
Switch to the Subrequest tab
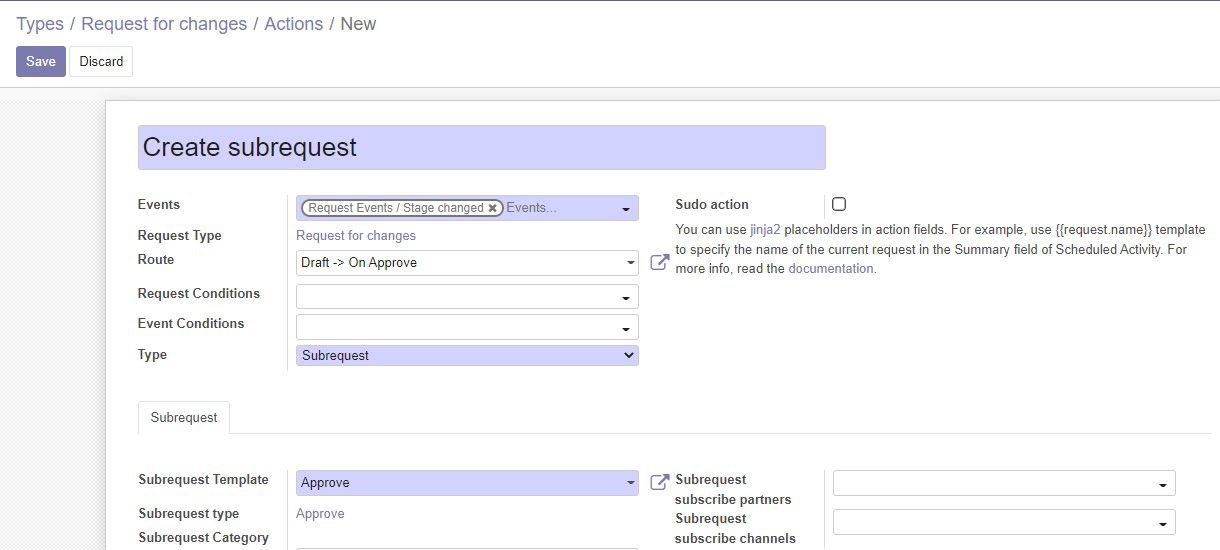point(184,418)
